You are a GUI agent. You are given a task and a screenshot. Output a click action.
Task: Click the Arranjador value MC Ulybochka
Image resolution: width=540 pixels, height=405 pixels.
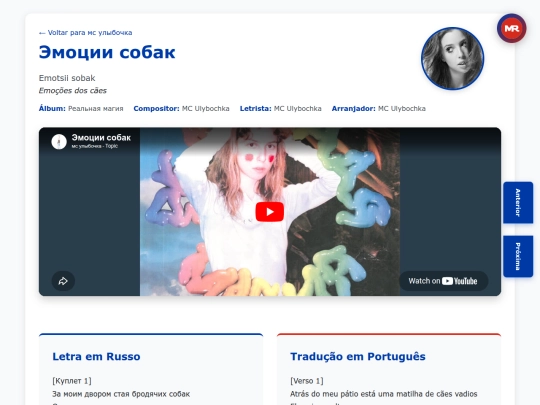pyautogui.click(x=402, y=108)
